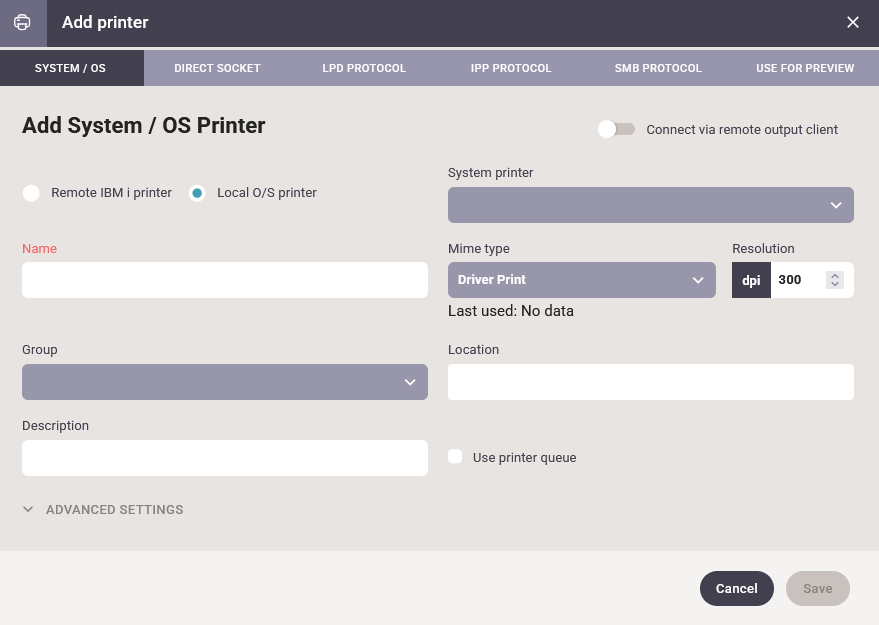This screenshot has width=879, height=625.
Task: Click the dpi label icon in Resolution
Action: point(751,280)
